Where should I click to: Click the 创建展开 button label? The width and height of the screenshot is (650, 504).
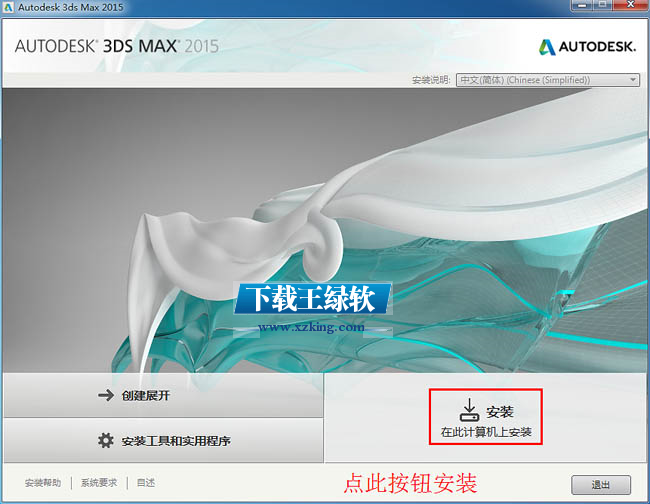coord(146,395)
